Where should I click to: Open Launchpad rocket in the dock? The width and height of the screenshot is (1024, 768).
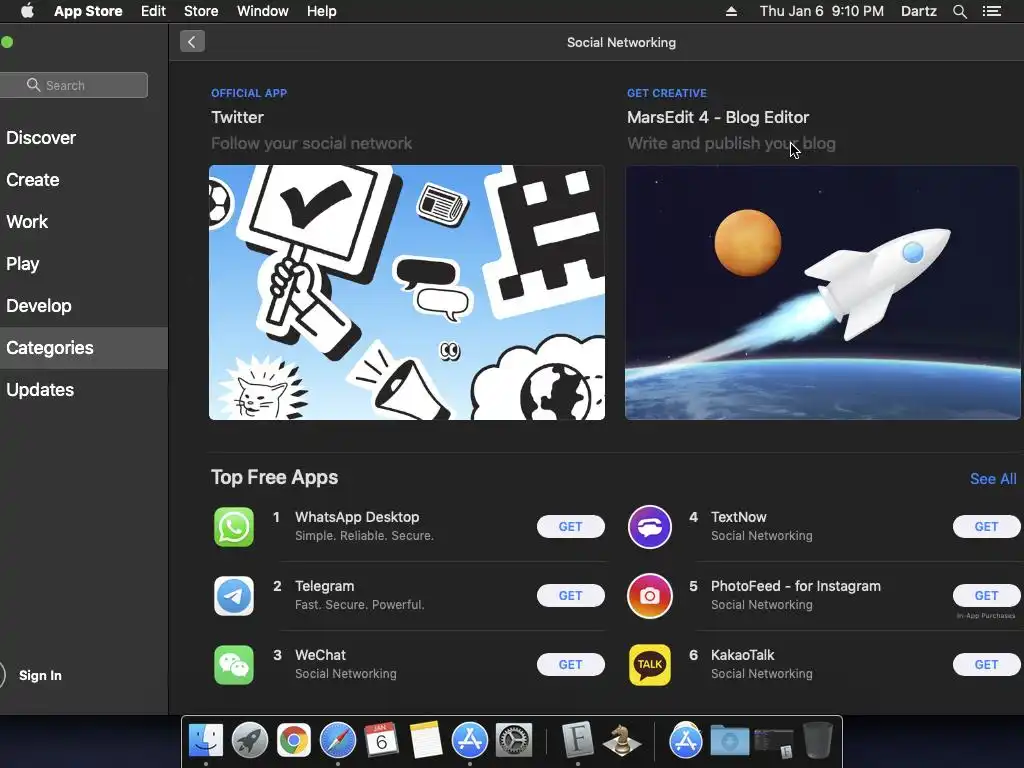[250, 741]
